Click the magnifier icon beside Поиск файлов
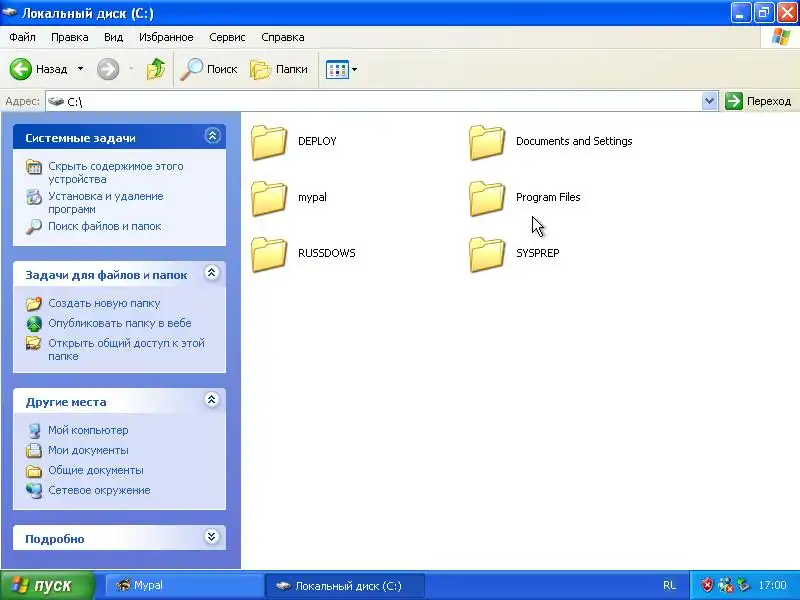The height and width of the screenshot is (600, 800). pos(34,227)
